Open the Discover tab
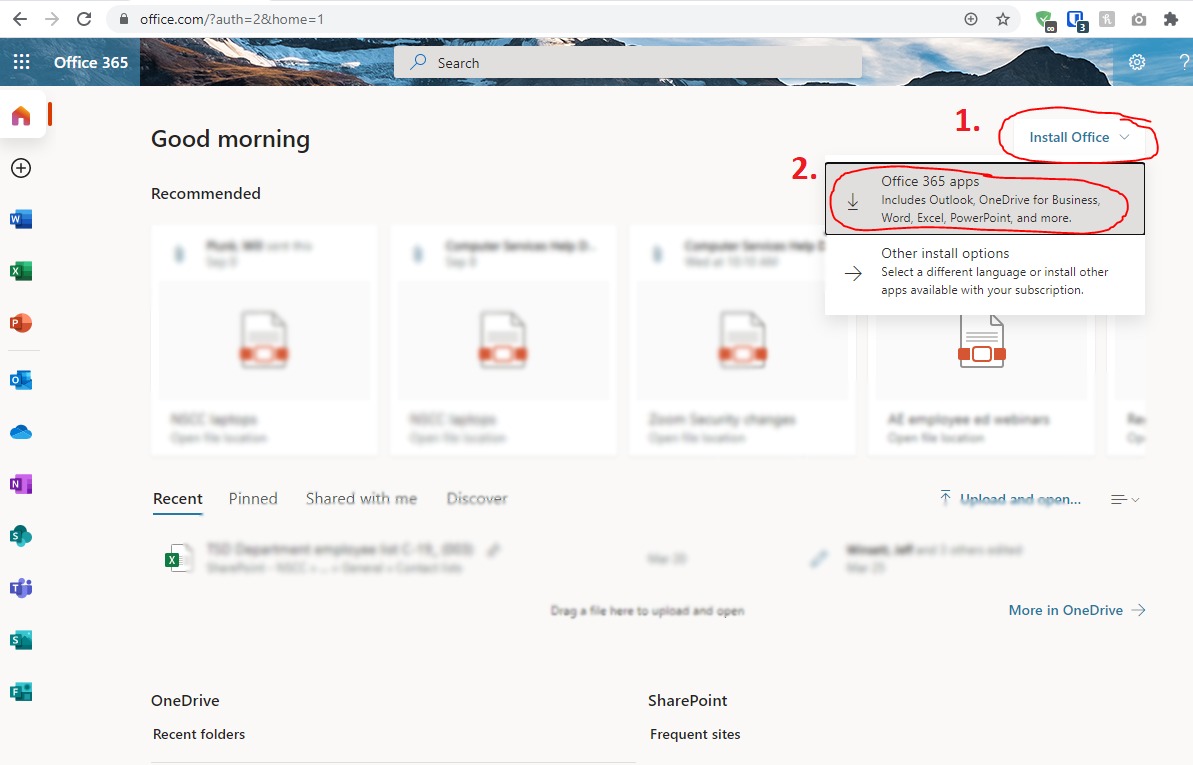 point(477,499)
